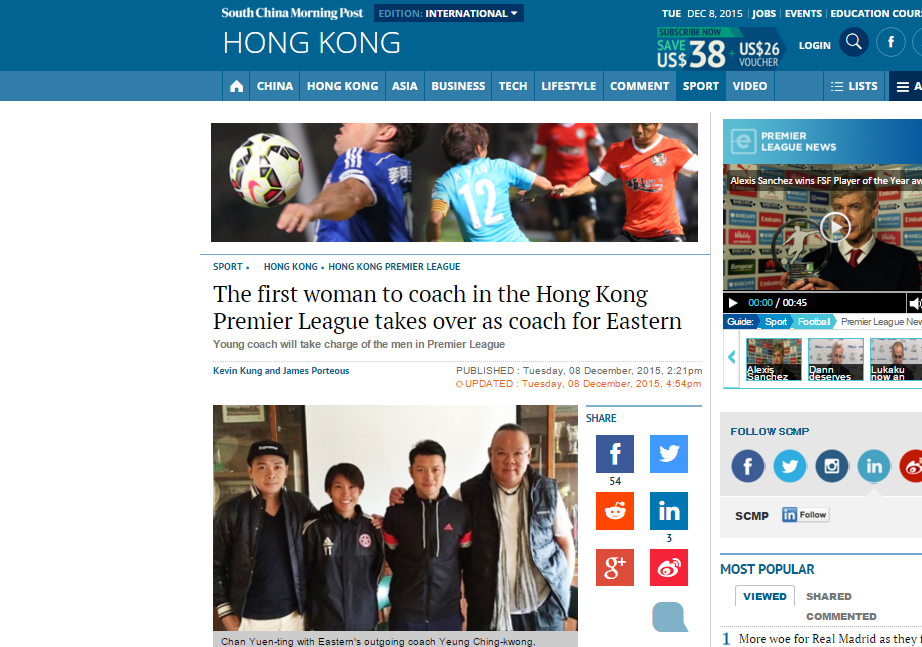Click the home icon in navigation bar
922x647 pixels.
tap(236, 86)
